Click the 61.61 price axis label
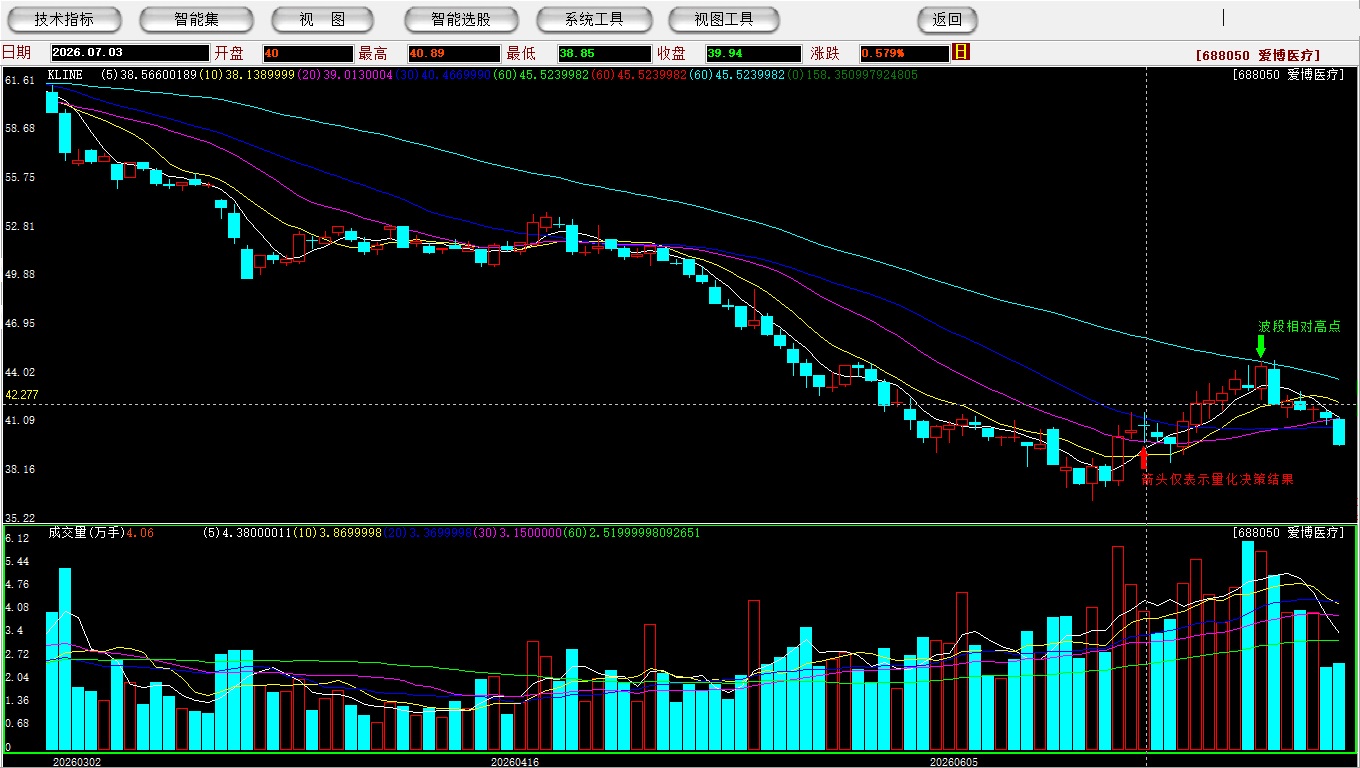The width and height of the screenshot is (1360, 768). pos(20,80)
